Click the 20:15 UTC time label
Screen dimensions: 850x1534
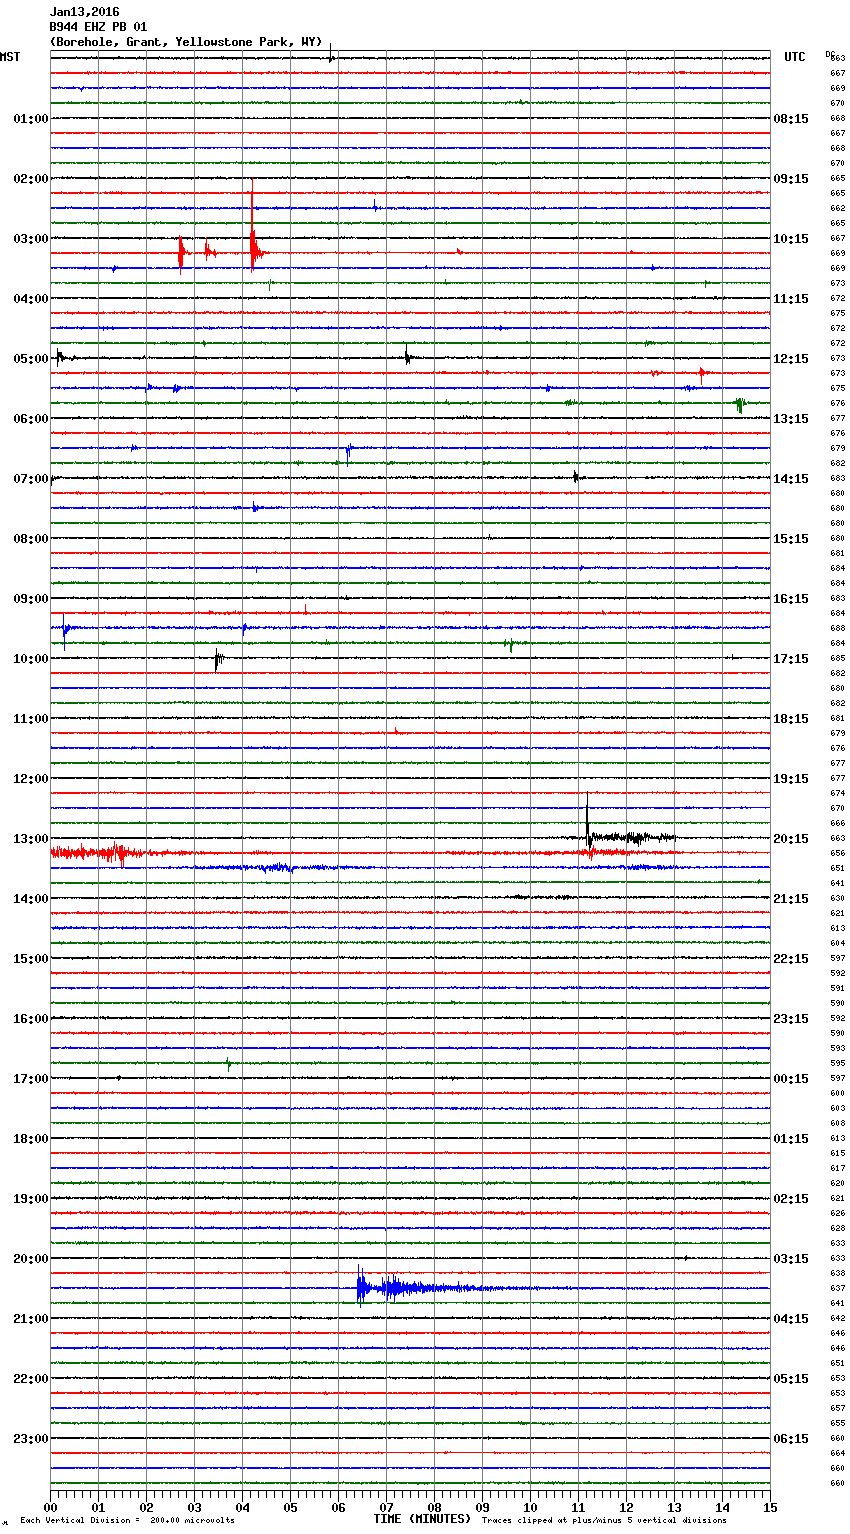pos(791,839)
